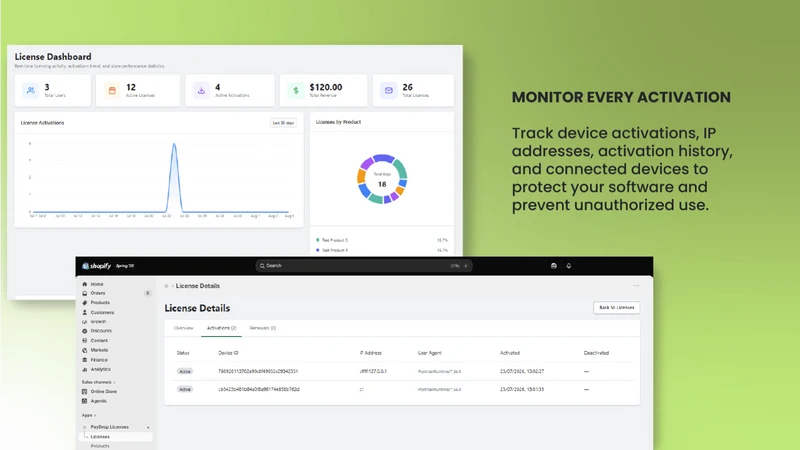Click the Shopify logo in the top bar
Image resolution: width=800 pixels, height=450 pixels.
coord(97,266)
